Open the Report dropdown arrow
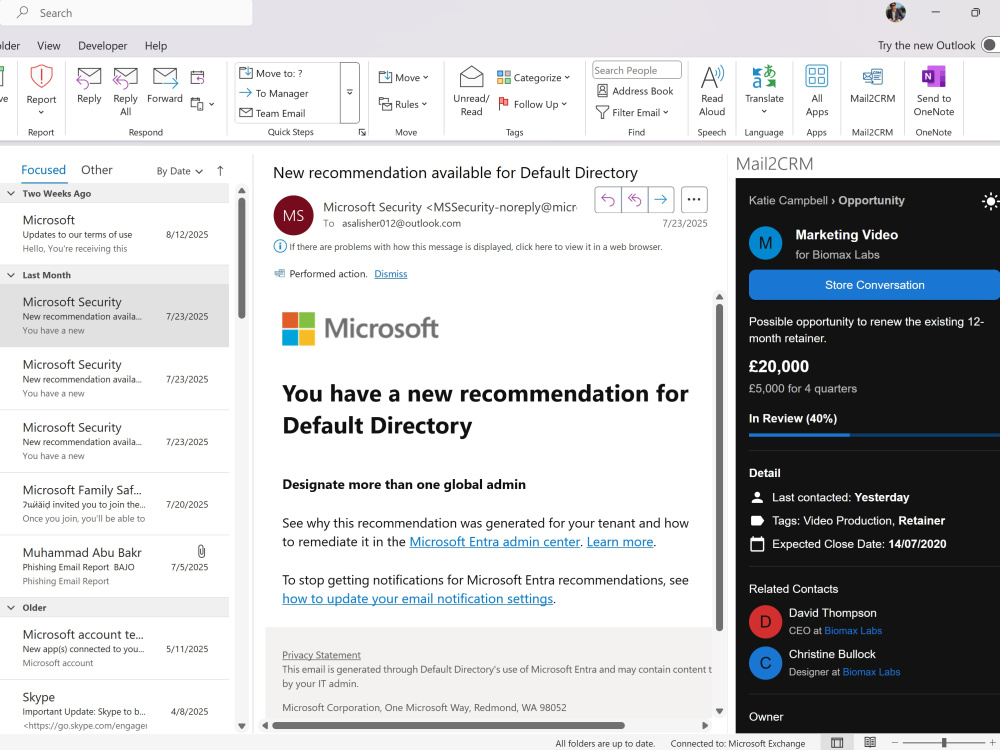Image resolution: width=1000 pixels, height=750 pixels. coord(41,112)
